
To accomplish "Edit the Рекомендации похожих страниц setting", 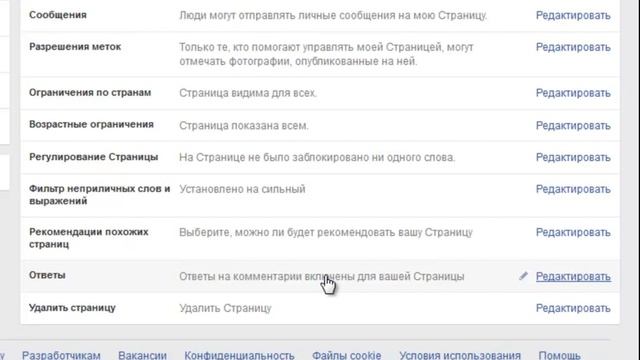I will 573,233.
